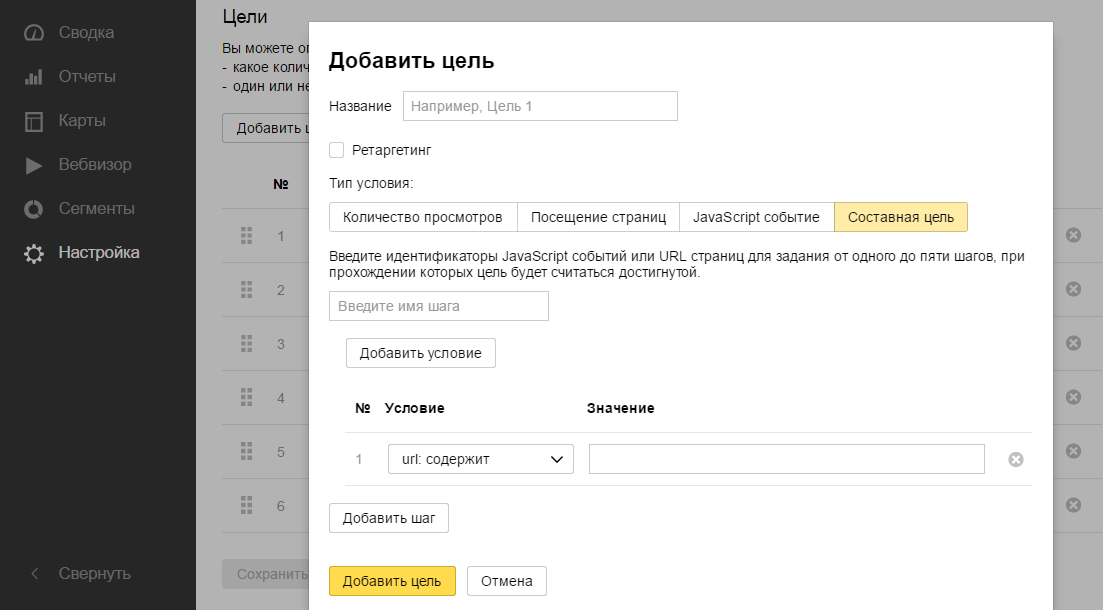The width and height of the screenshot is (1103, 610).
Task: Click Добавить шаг button
Action: tap(388, 518)
